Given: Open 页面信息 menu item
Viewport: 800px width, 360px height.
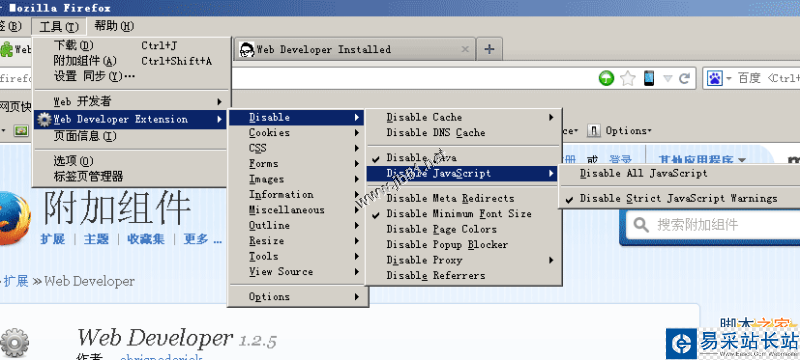Looking at the screenshot, I should click(x=132, y=136).
